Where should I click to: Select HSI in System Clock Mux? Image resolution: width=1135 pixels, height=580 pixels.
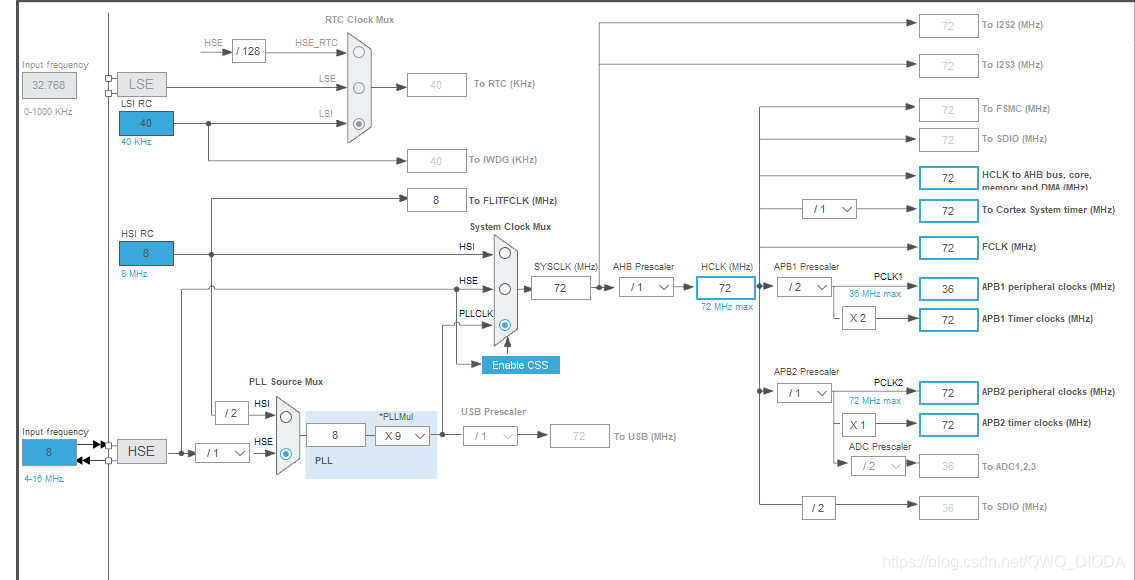[x=505, y=253]
